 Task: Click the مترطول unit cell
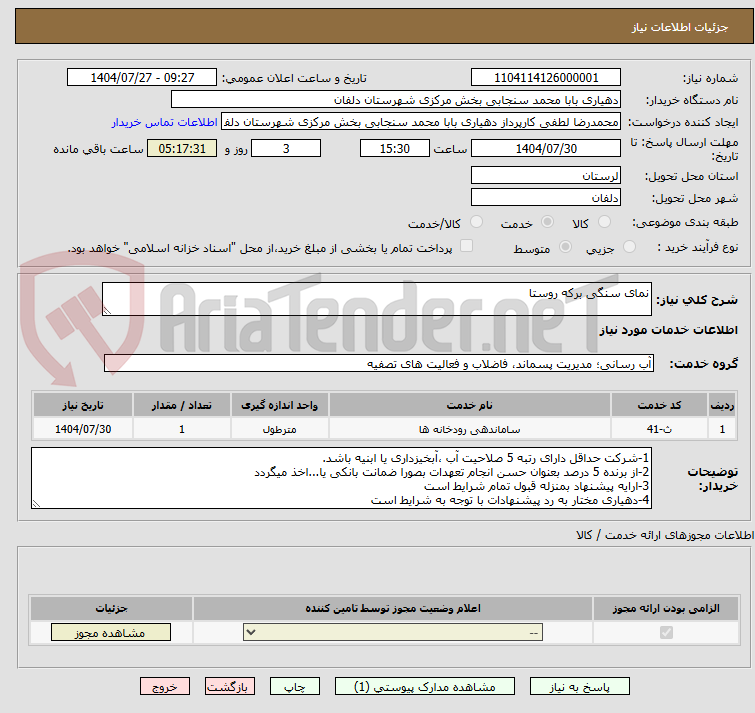pos(280,428)
